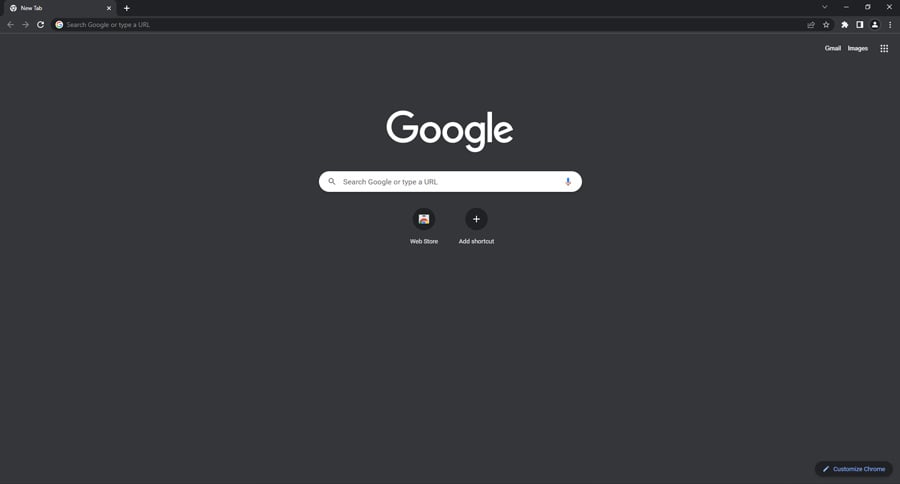Click the search magnifier icon in search box
Screen dimensions: 900x484
pyautogui.click(x=332, y=181)
